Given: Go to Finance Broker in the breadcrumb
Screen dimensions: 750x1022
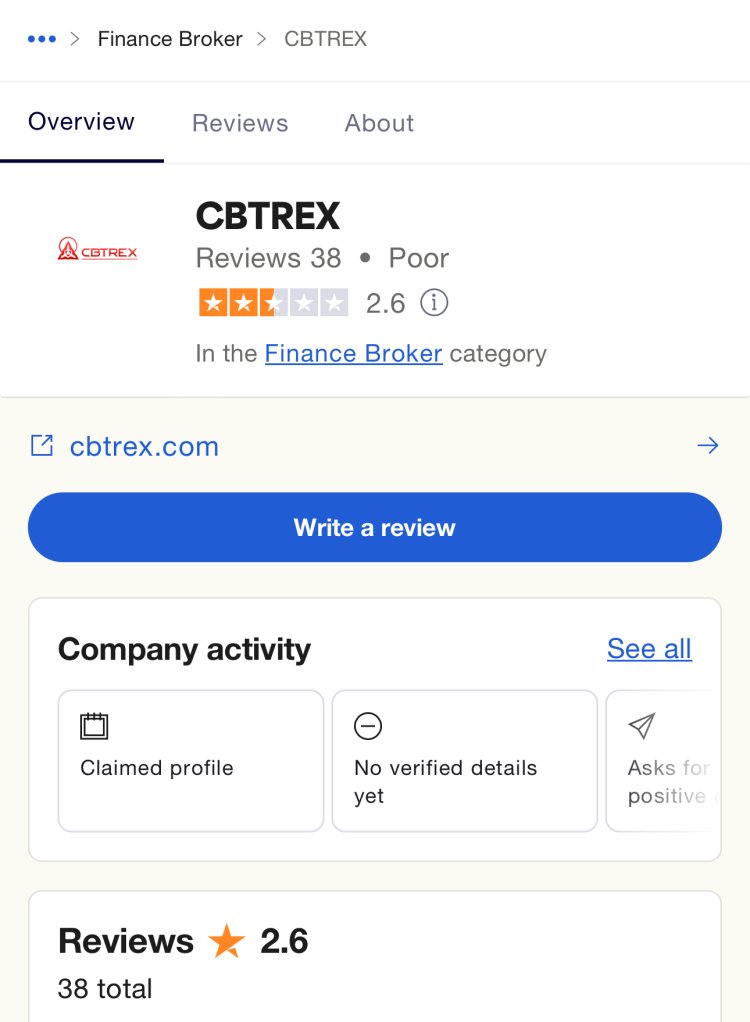Looking at the screenshot, I should coord(170,39).
